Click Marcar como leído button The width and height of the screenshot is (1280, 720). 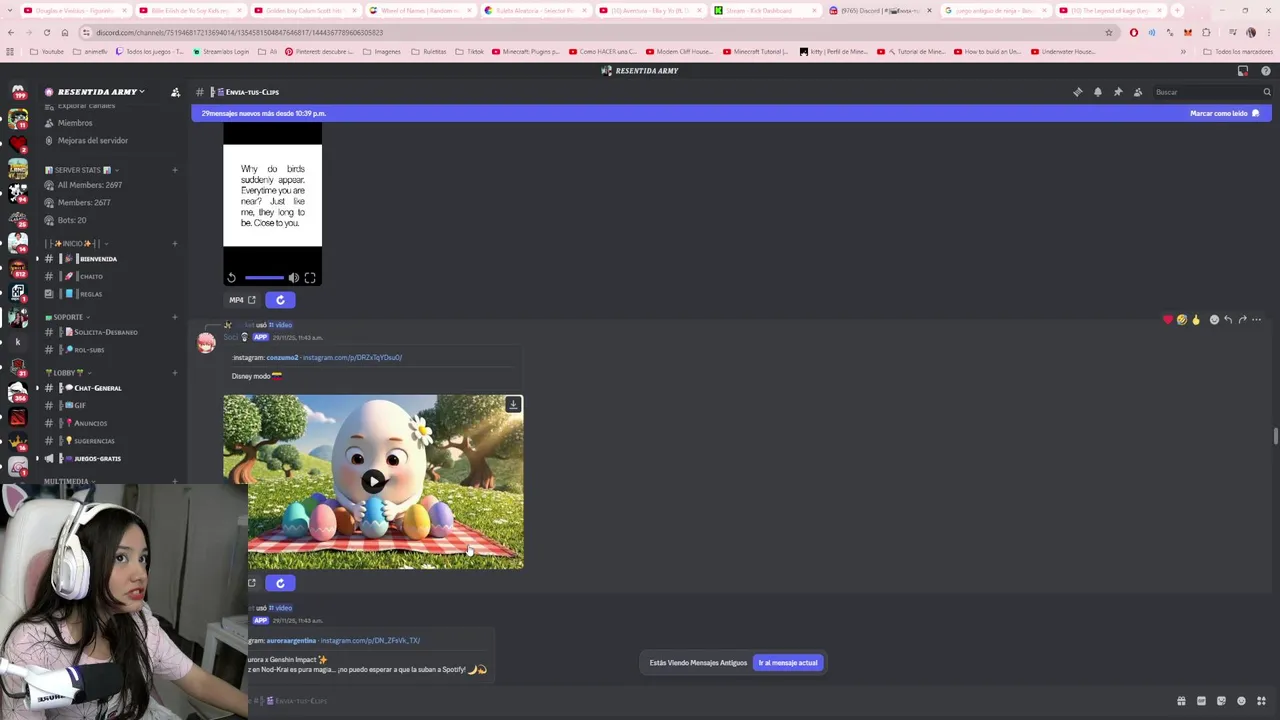(x=1224, y=113)
